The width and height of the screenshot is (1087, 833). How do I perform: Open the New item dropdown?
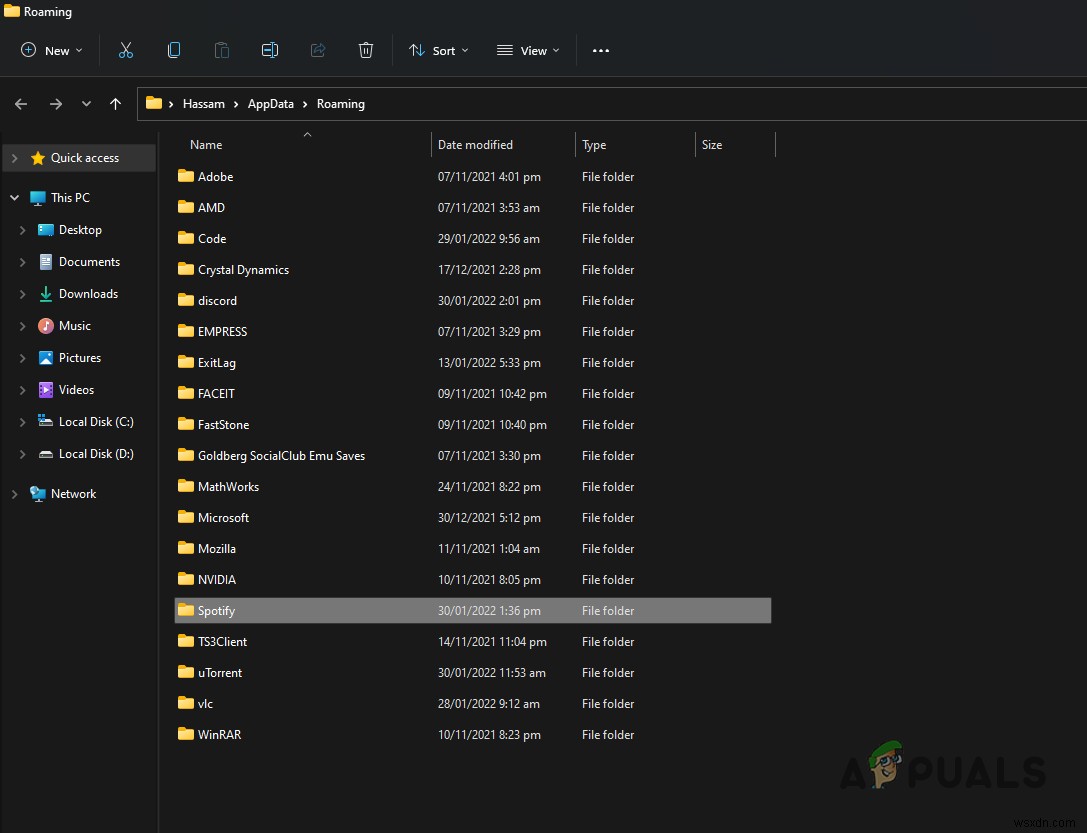pyautogui.click(x=50, y=49)
